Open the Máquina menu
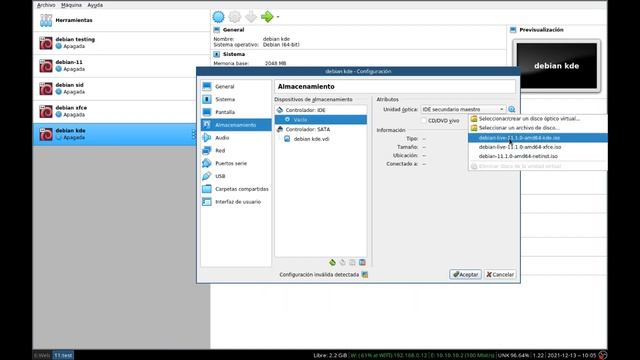 tap(71, 5)
